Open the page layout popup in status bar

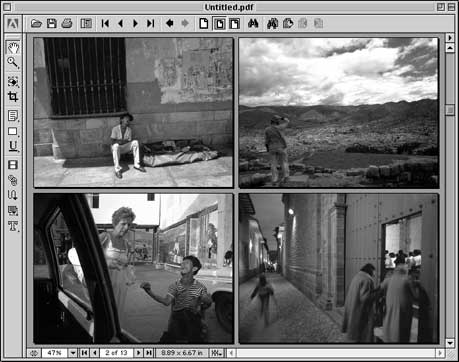216,353
